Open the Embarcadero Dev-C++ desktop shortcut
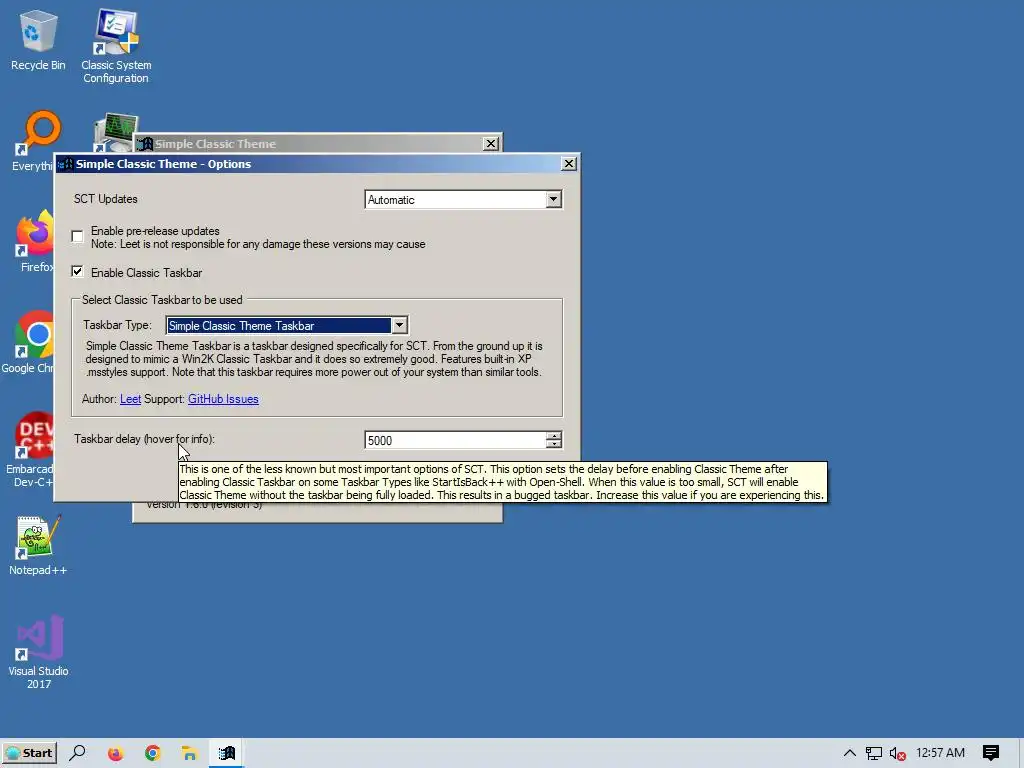Viewport: 1024px width, 768px height. click(x=30, y=449)
